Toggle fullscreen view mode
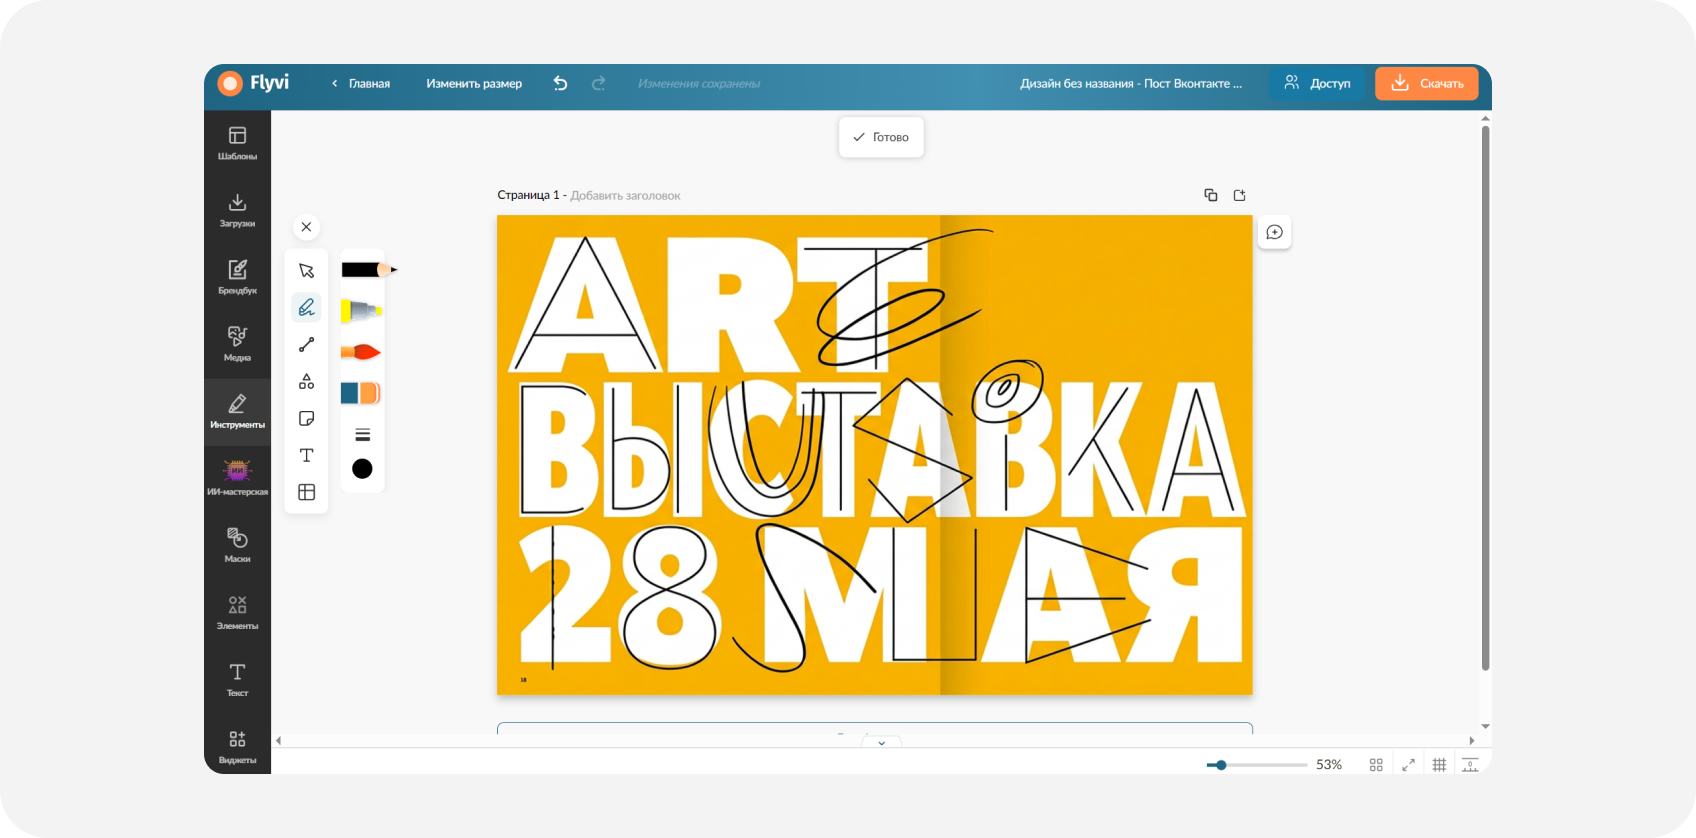This screenshot has height=838, width=1696. [1408, 765]
